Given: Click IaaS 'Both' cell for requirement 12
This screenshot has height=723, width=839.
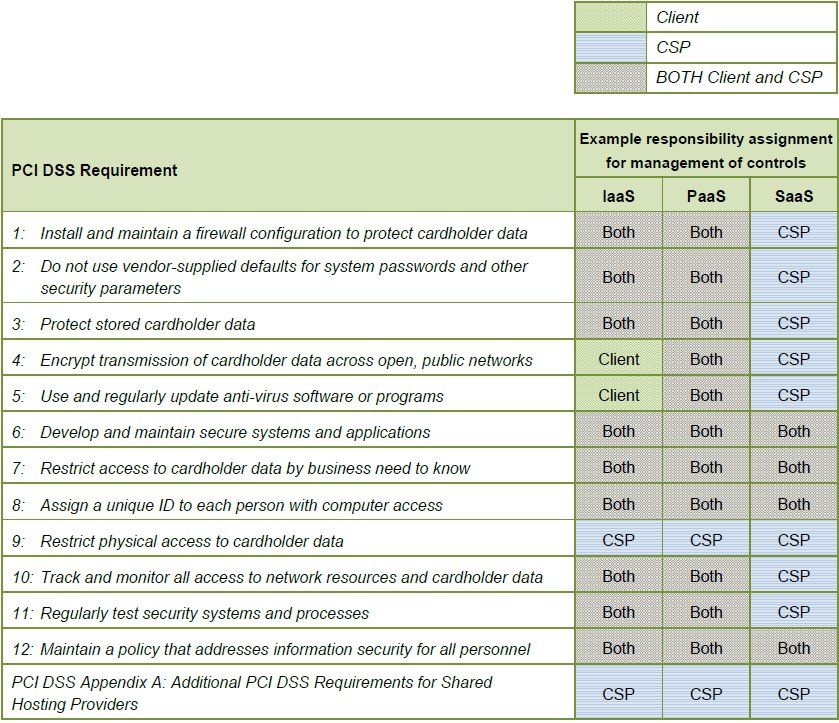Looking at the screenshot, I should tap(619, 648).
